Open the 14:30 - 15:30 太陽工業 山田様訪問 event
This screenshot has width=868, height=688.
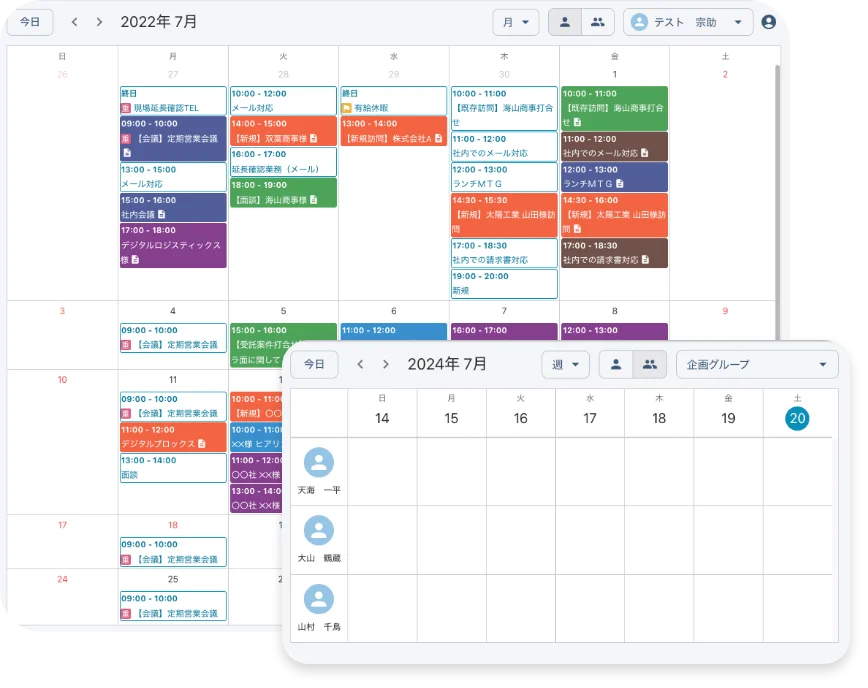point(504,215)
